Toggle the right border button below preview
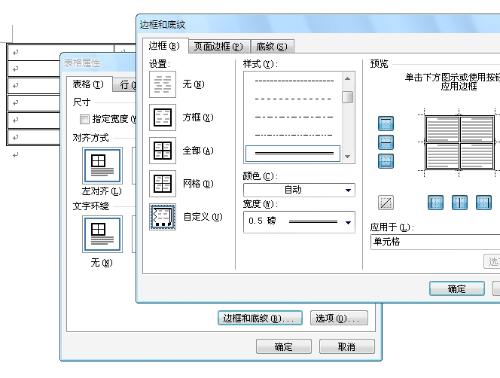The height and width of the screenshot is (378, 500). click(x=484, y=202)
